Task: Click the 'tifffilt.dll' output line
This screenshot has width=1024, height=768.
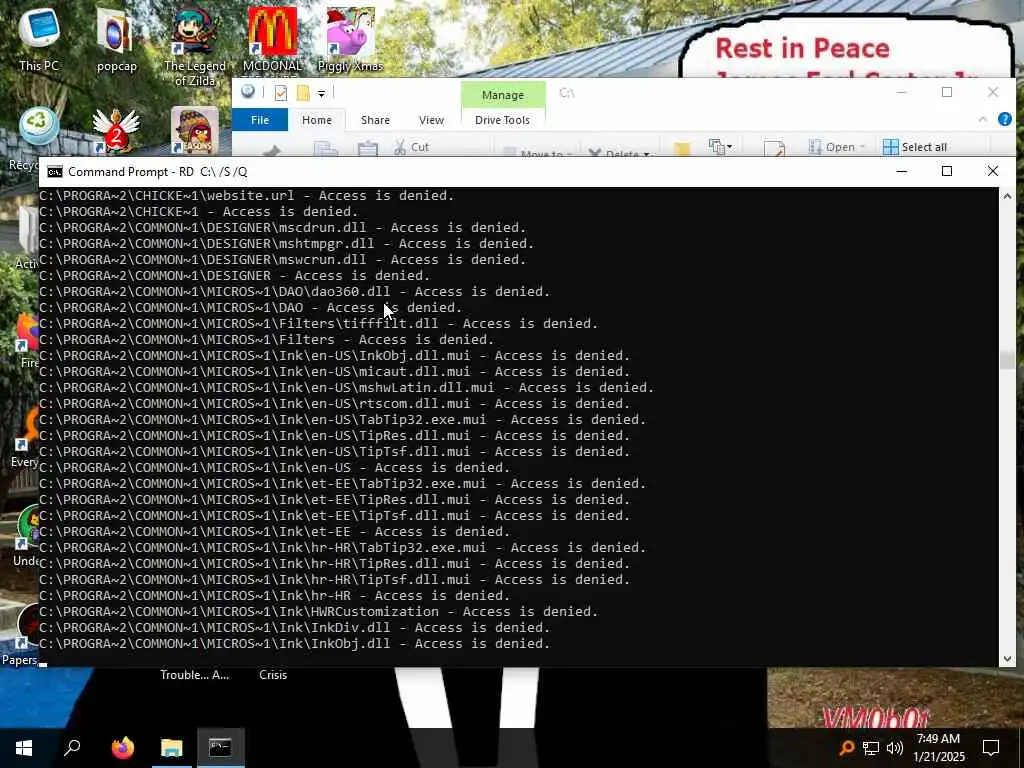Action: click(x=319, y=323)
